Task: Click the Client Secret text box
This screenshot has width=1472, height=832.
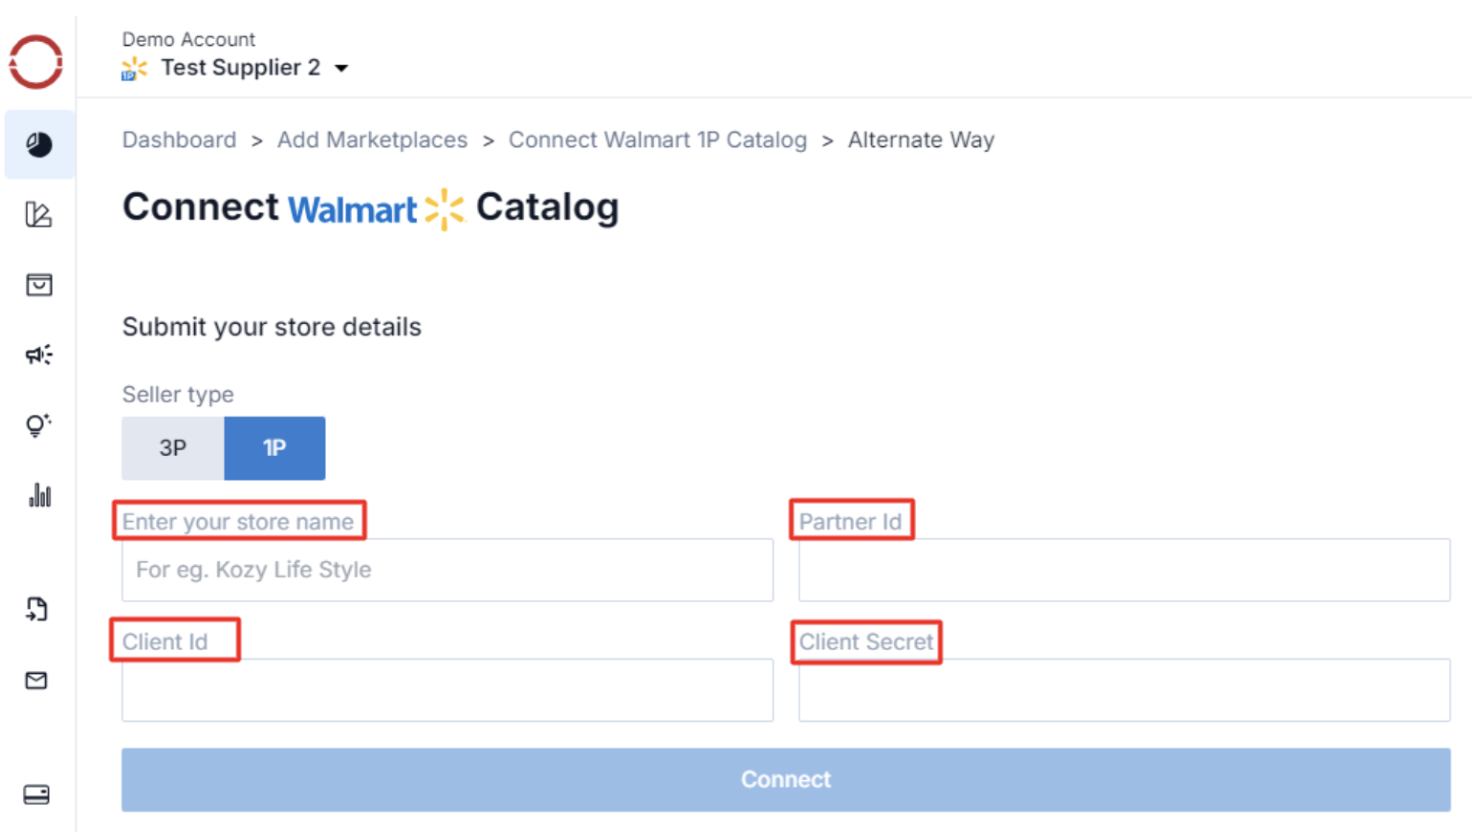Action: [1123, 690]
